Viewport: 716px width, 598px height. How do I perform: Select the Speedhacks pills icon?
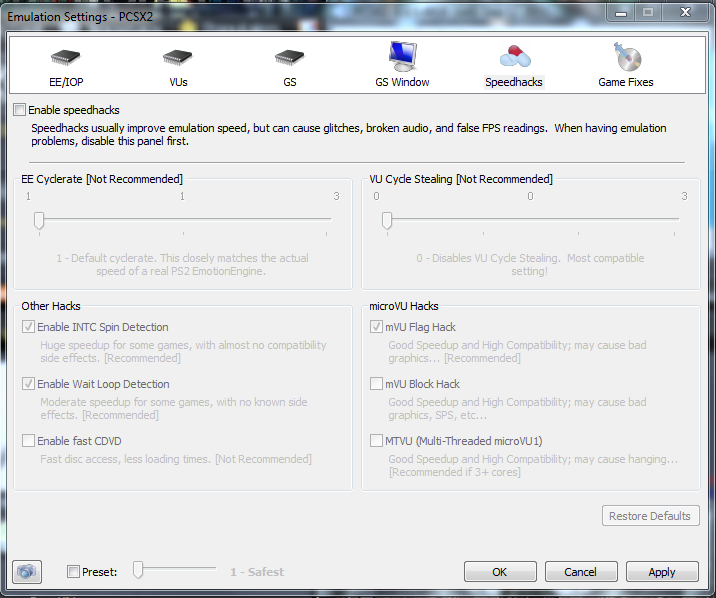(x=514, y=57)
